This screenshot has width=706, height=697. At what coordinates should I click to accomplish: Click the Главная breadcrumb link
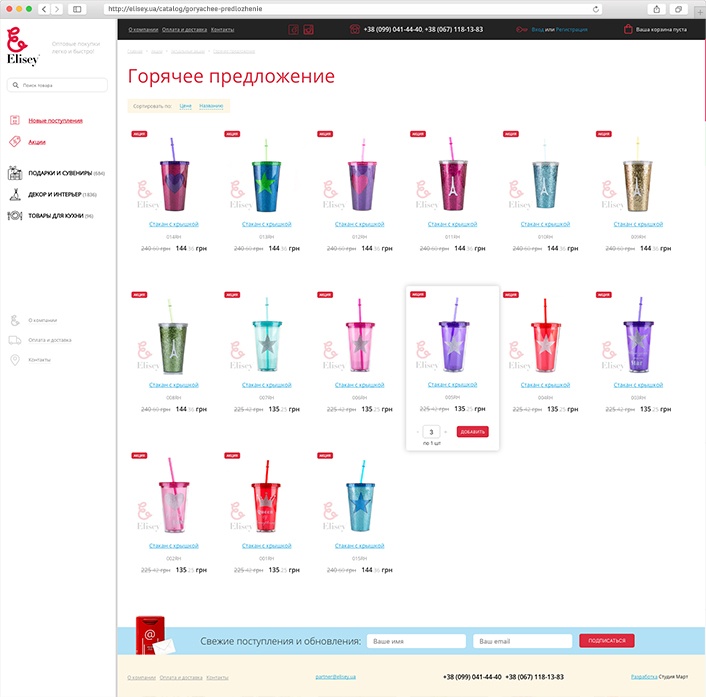pyautogui.click(x=135, y=51)
